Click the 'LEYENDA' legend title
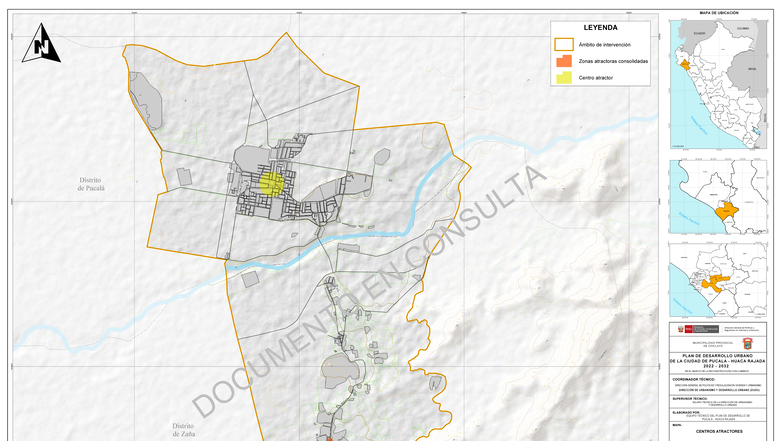This screenshot has width=784, height=441. pos(600,28)
